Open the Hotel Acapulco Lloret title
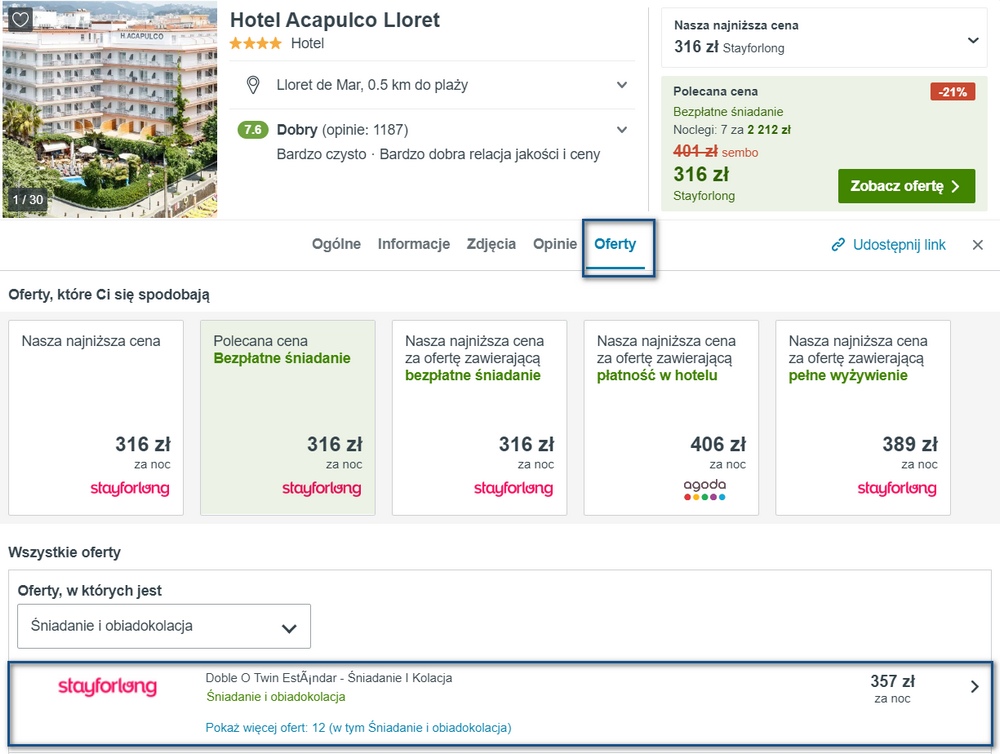The height and width of the screenshot is (754, 1000). (x=335, y=20)
